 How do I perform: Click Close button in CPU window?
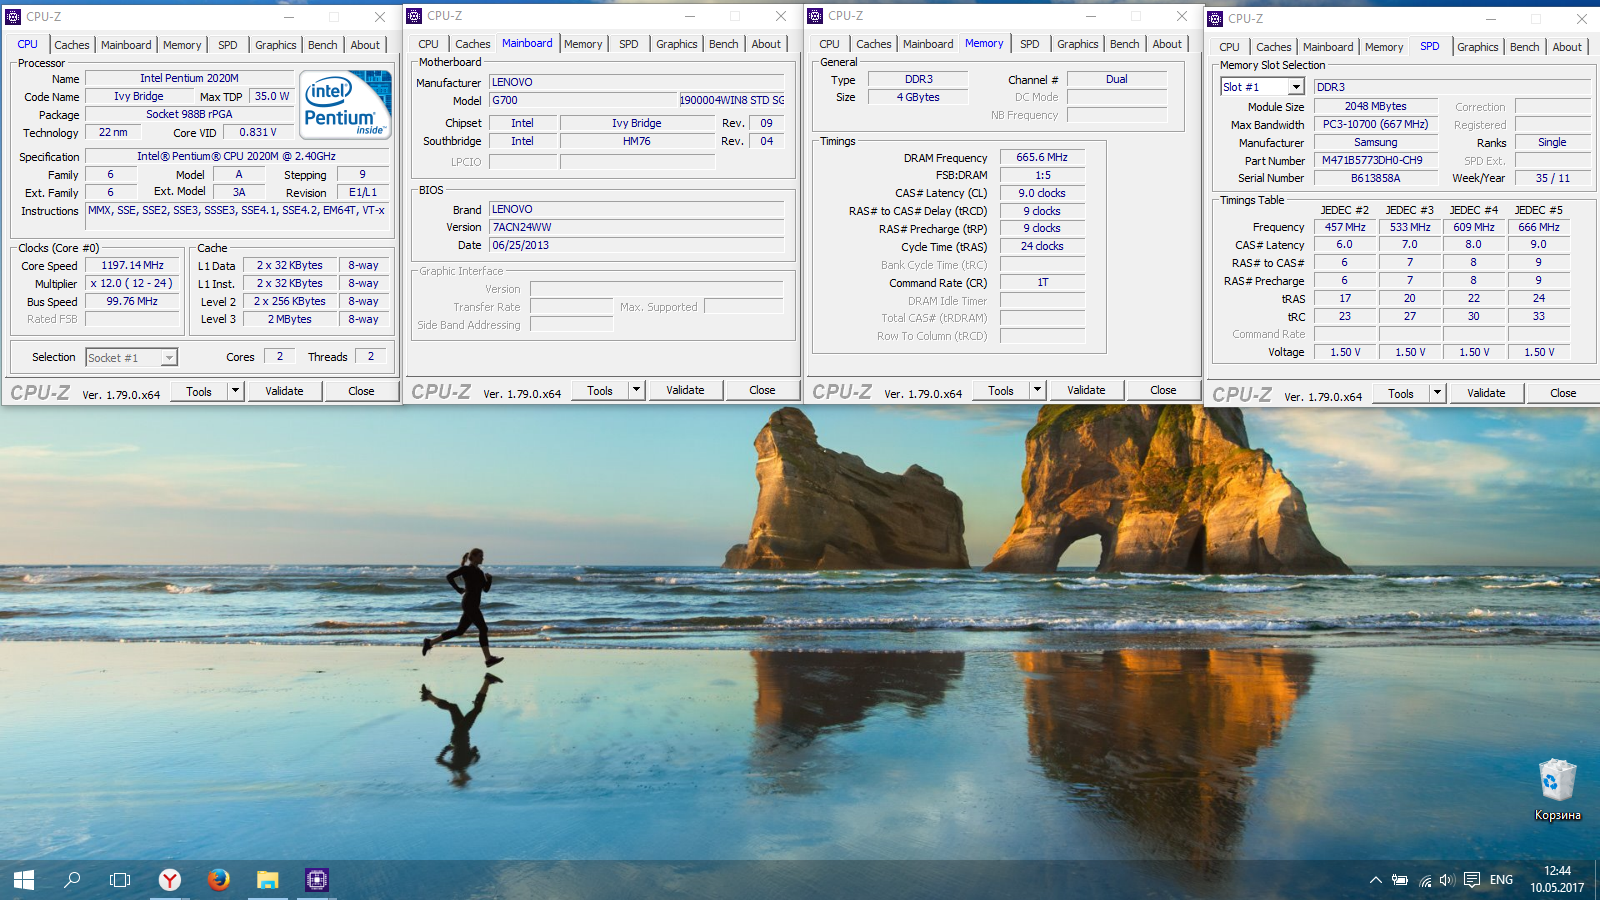click(x=361, y=391)
